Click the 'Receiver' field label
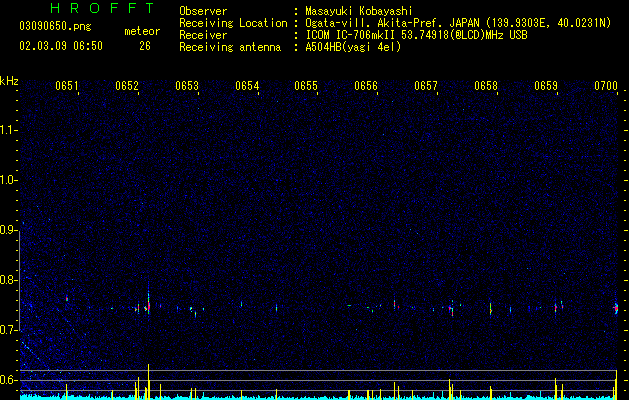Screen dimensions: 629x400 203,35
